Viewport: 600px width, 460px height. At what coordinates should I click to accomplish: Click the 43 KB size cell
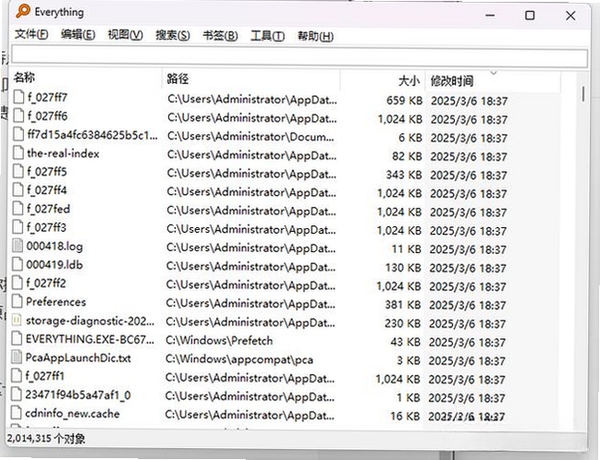coord(405,342)
